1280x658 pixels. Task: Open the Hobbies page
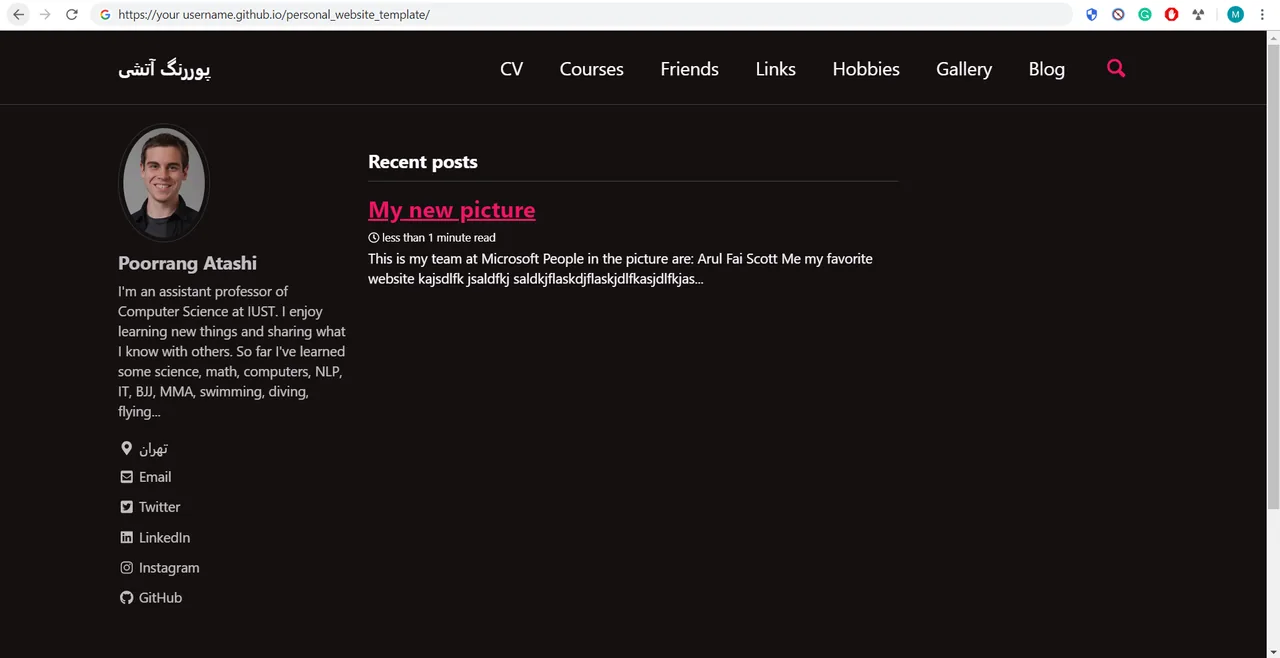(x=866, y=69)
